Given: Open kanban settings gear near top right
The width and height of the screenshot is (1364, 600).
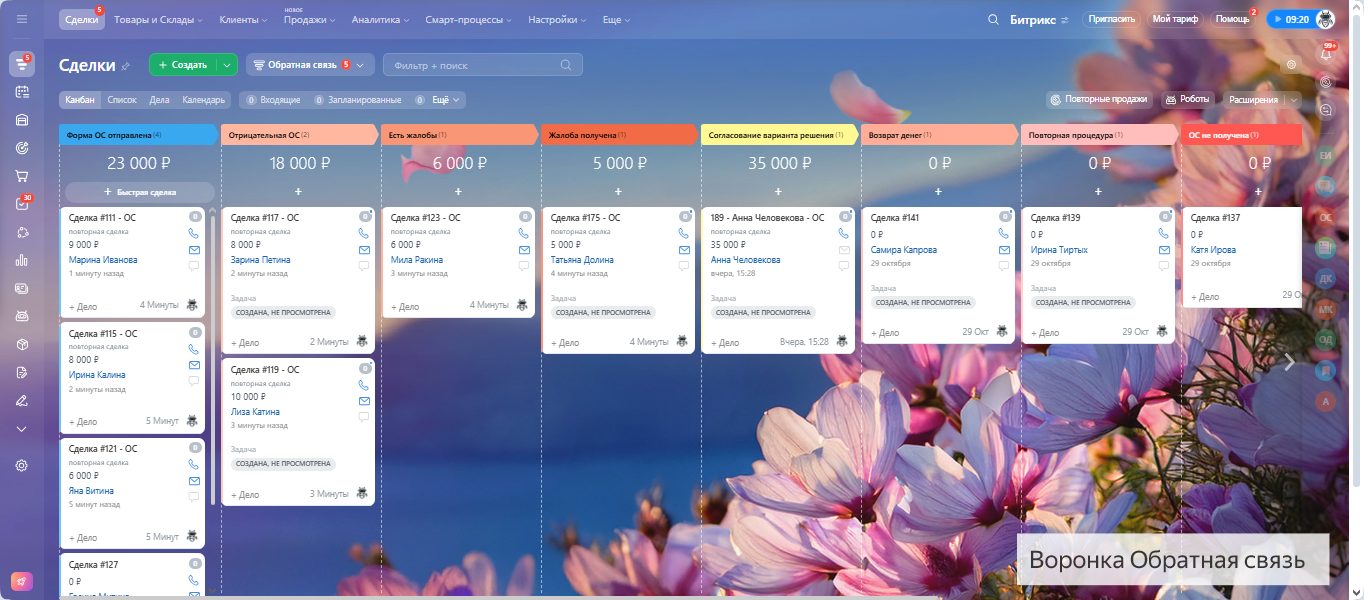Looking at the screenshot, I should (x=1292, y=64).
